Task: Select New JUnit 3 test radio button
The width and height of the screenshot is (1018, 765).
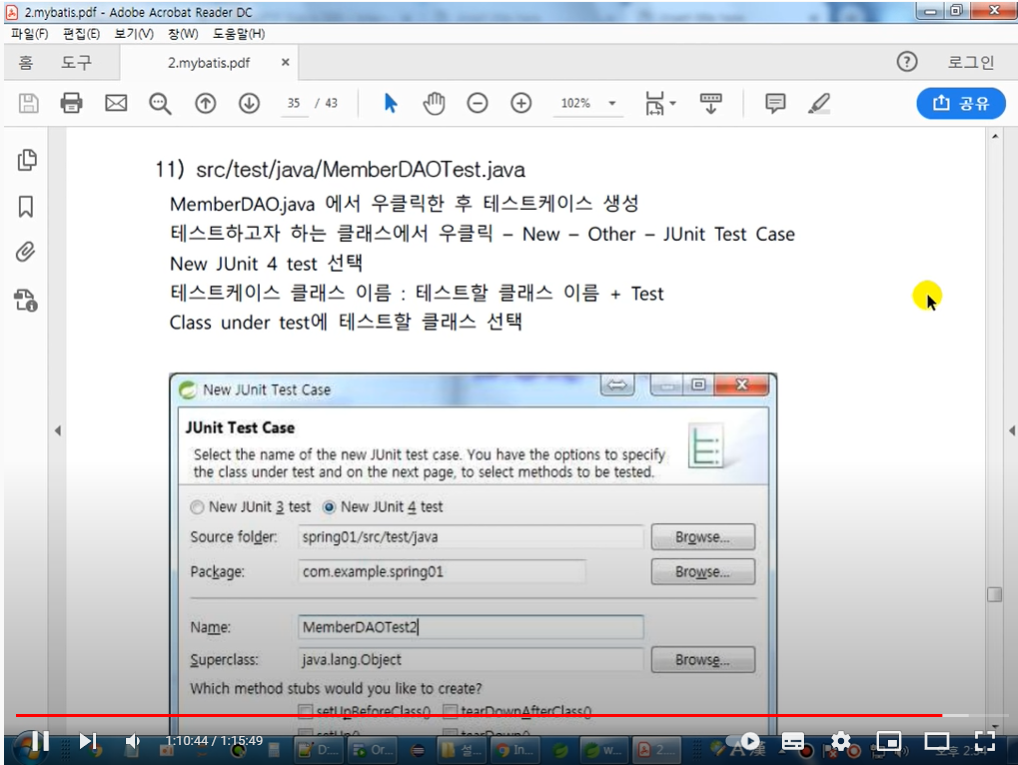Action: click(x=197, y=507)
